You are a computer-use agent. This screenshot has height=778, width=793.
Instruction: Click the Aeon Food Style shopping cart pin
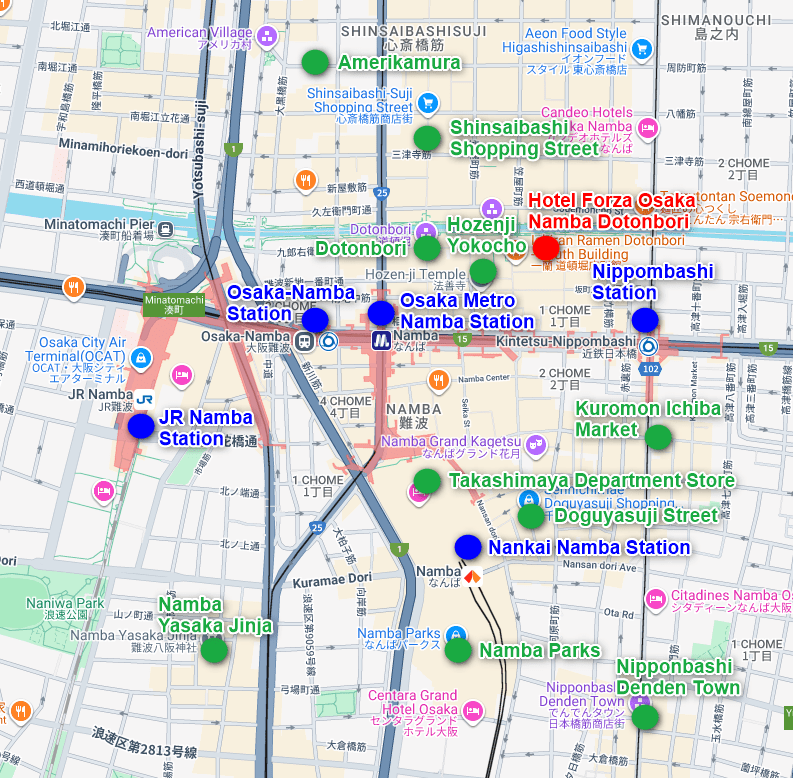pyautogui.click(x=642, y=50)
